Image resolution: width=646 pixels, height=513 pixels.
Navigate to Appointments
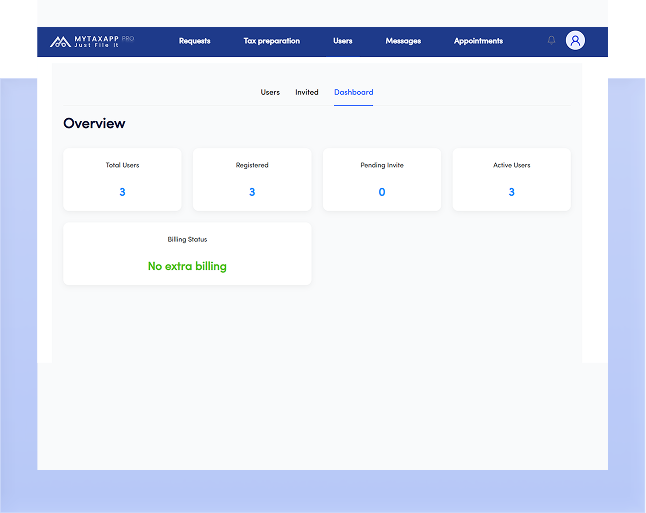coord(478,41)
